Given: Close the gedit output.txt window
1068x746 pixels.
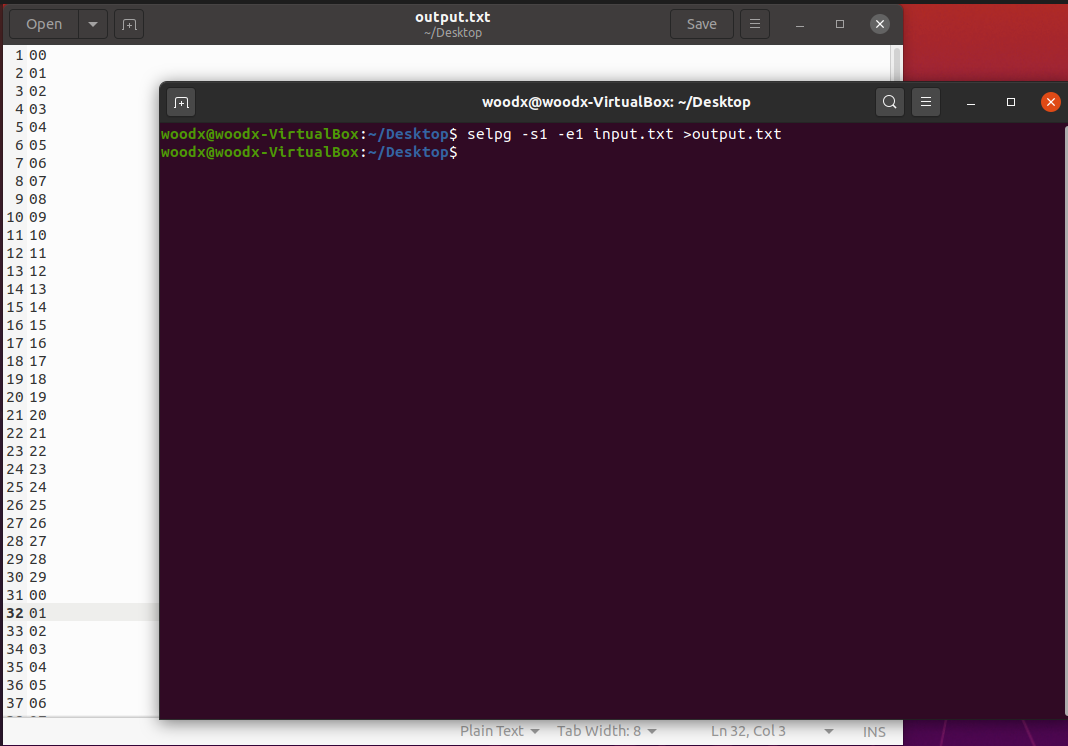Looking at the screenshot, I should pyautogui.click(x=880, y=25).
